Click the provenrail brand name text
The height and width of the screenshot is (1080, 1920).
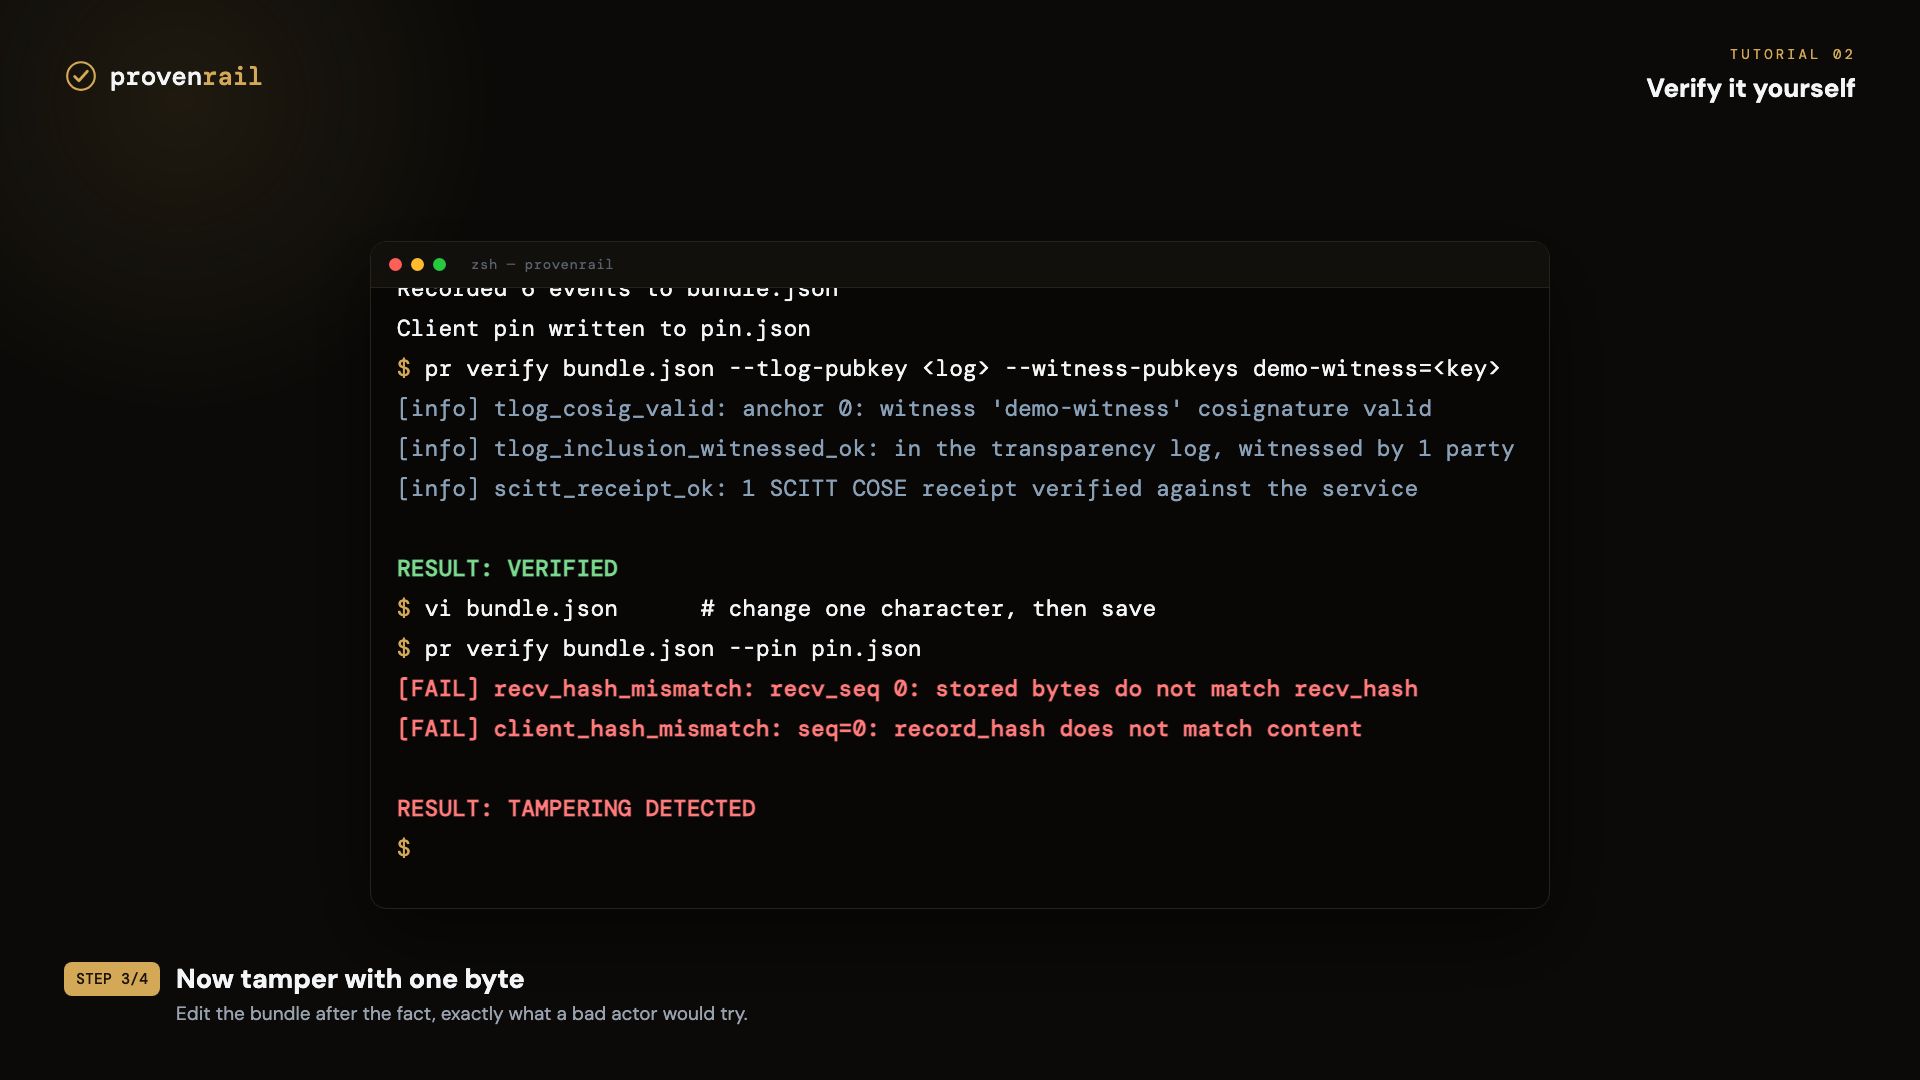click(x=185, y=77)
